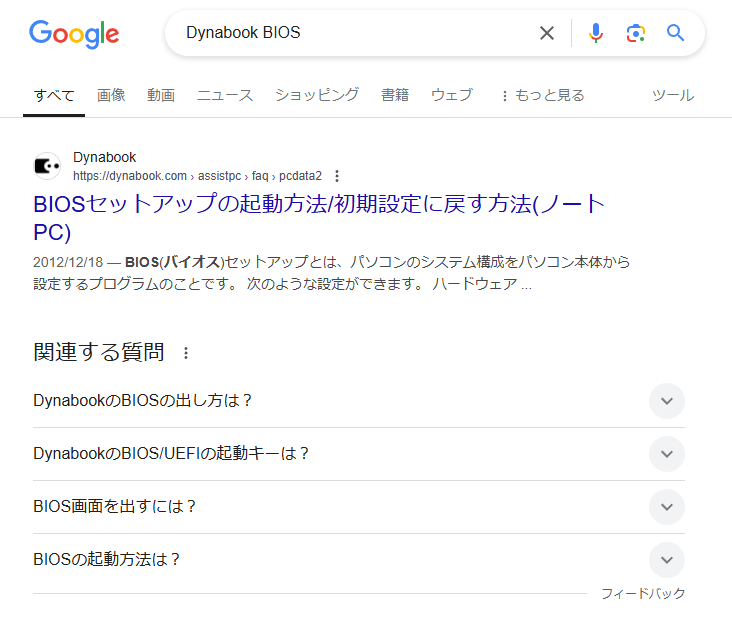Image resolution: width=732 pixels, height=627 pixels.
Task: Switch to the 画像 tab
Action: [x=111, y=96]
